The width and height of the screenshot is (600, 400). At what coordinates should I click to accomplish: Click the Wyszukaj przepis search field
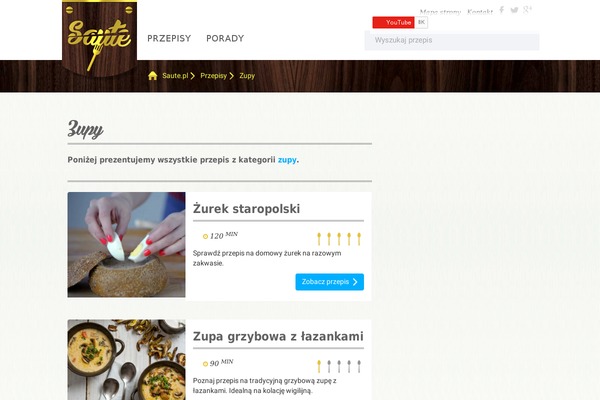(x=452, y=41)
